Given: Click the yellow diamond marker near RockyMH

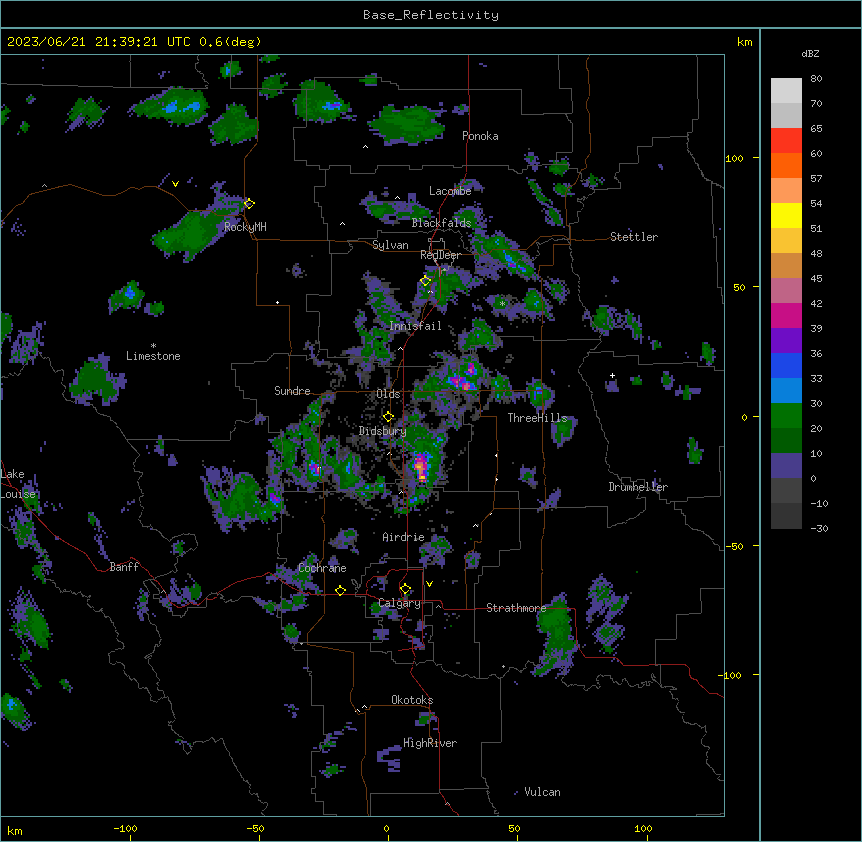Looking at the screenshot, I should tap(249, 203).
